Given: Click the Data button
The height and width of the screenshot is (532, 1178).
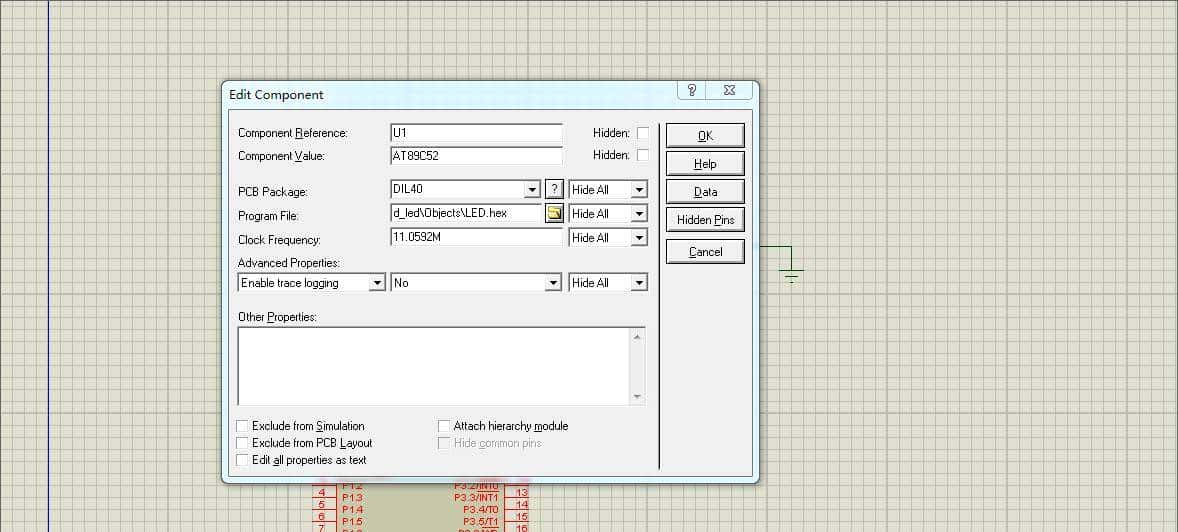Looking at the screenshot, I should pyautogui.click(x=705, y=192).
